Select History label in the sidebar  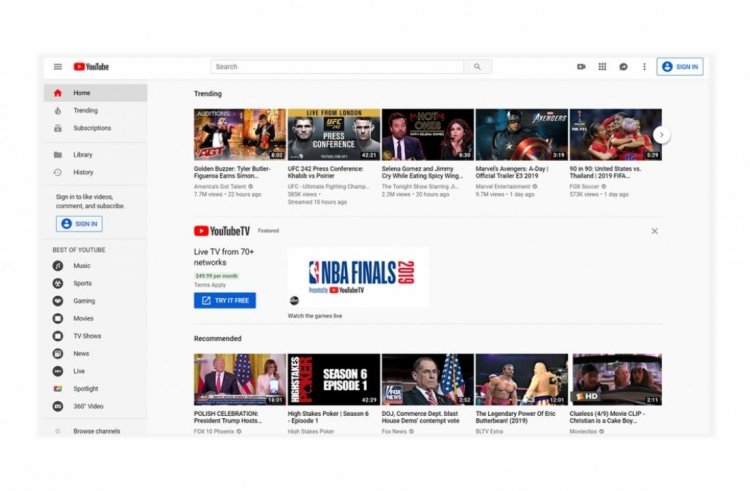tap(83, 172)
